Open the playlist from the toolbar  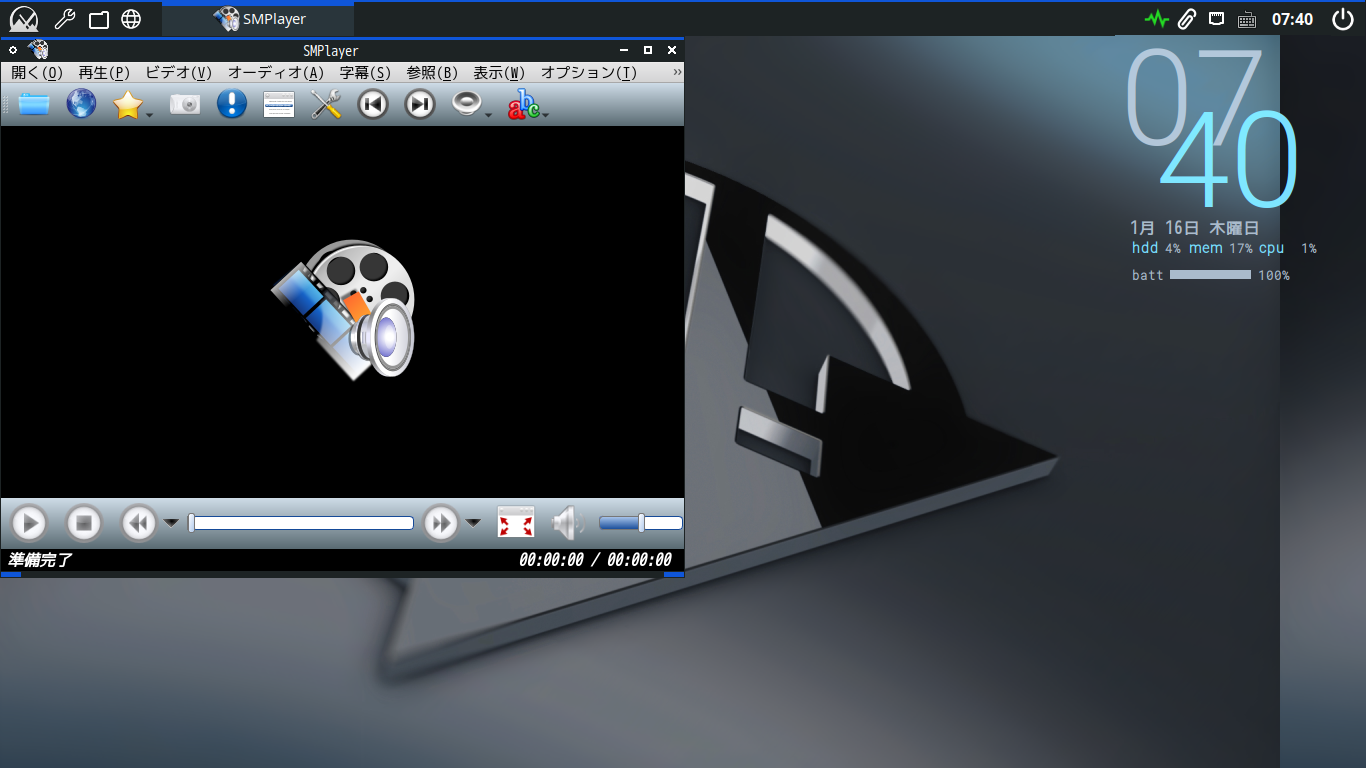(279, 104)
